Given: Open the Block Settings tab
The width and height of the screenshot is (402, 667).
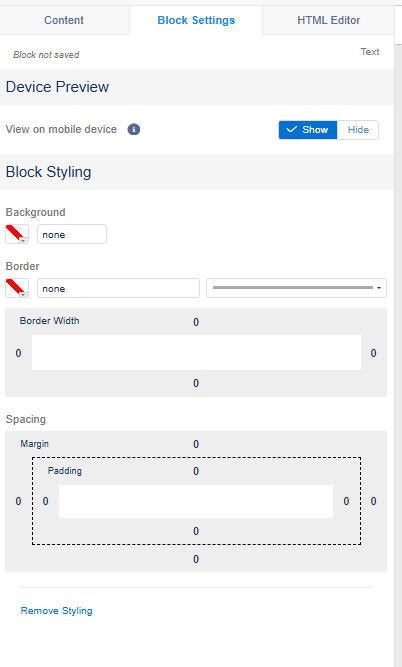Looking at the screenshot, I should [196, 20].
